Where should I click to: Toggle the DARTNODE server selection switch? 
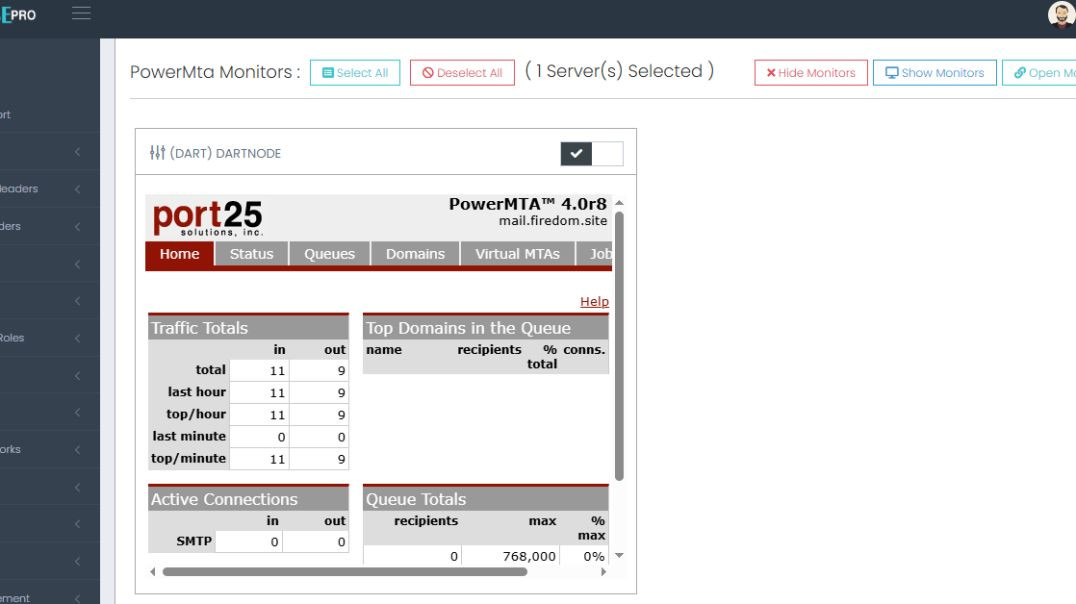click(592, 153)
